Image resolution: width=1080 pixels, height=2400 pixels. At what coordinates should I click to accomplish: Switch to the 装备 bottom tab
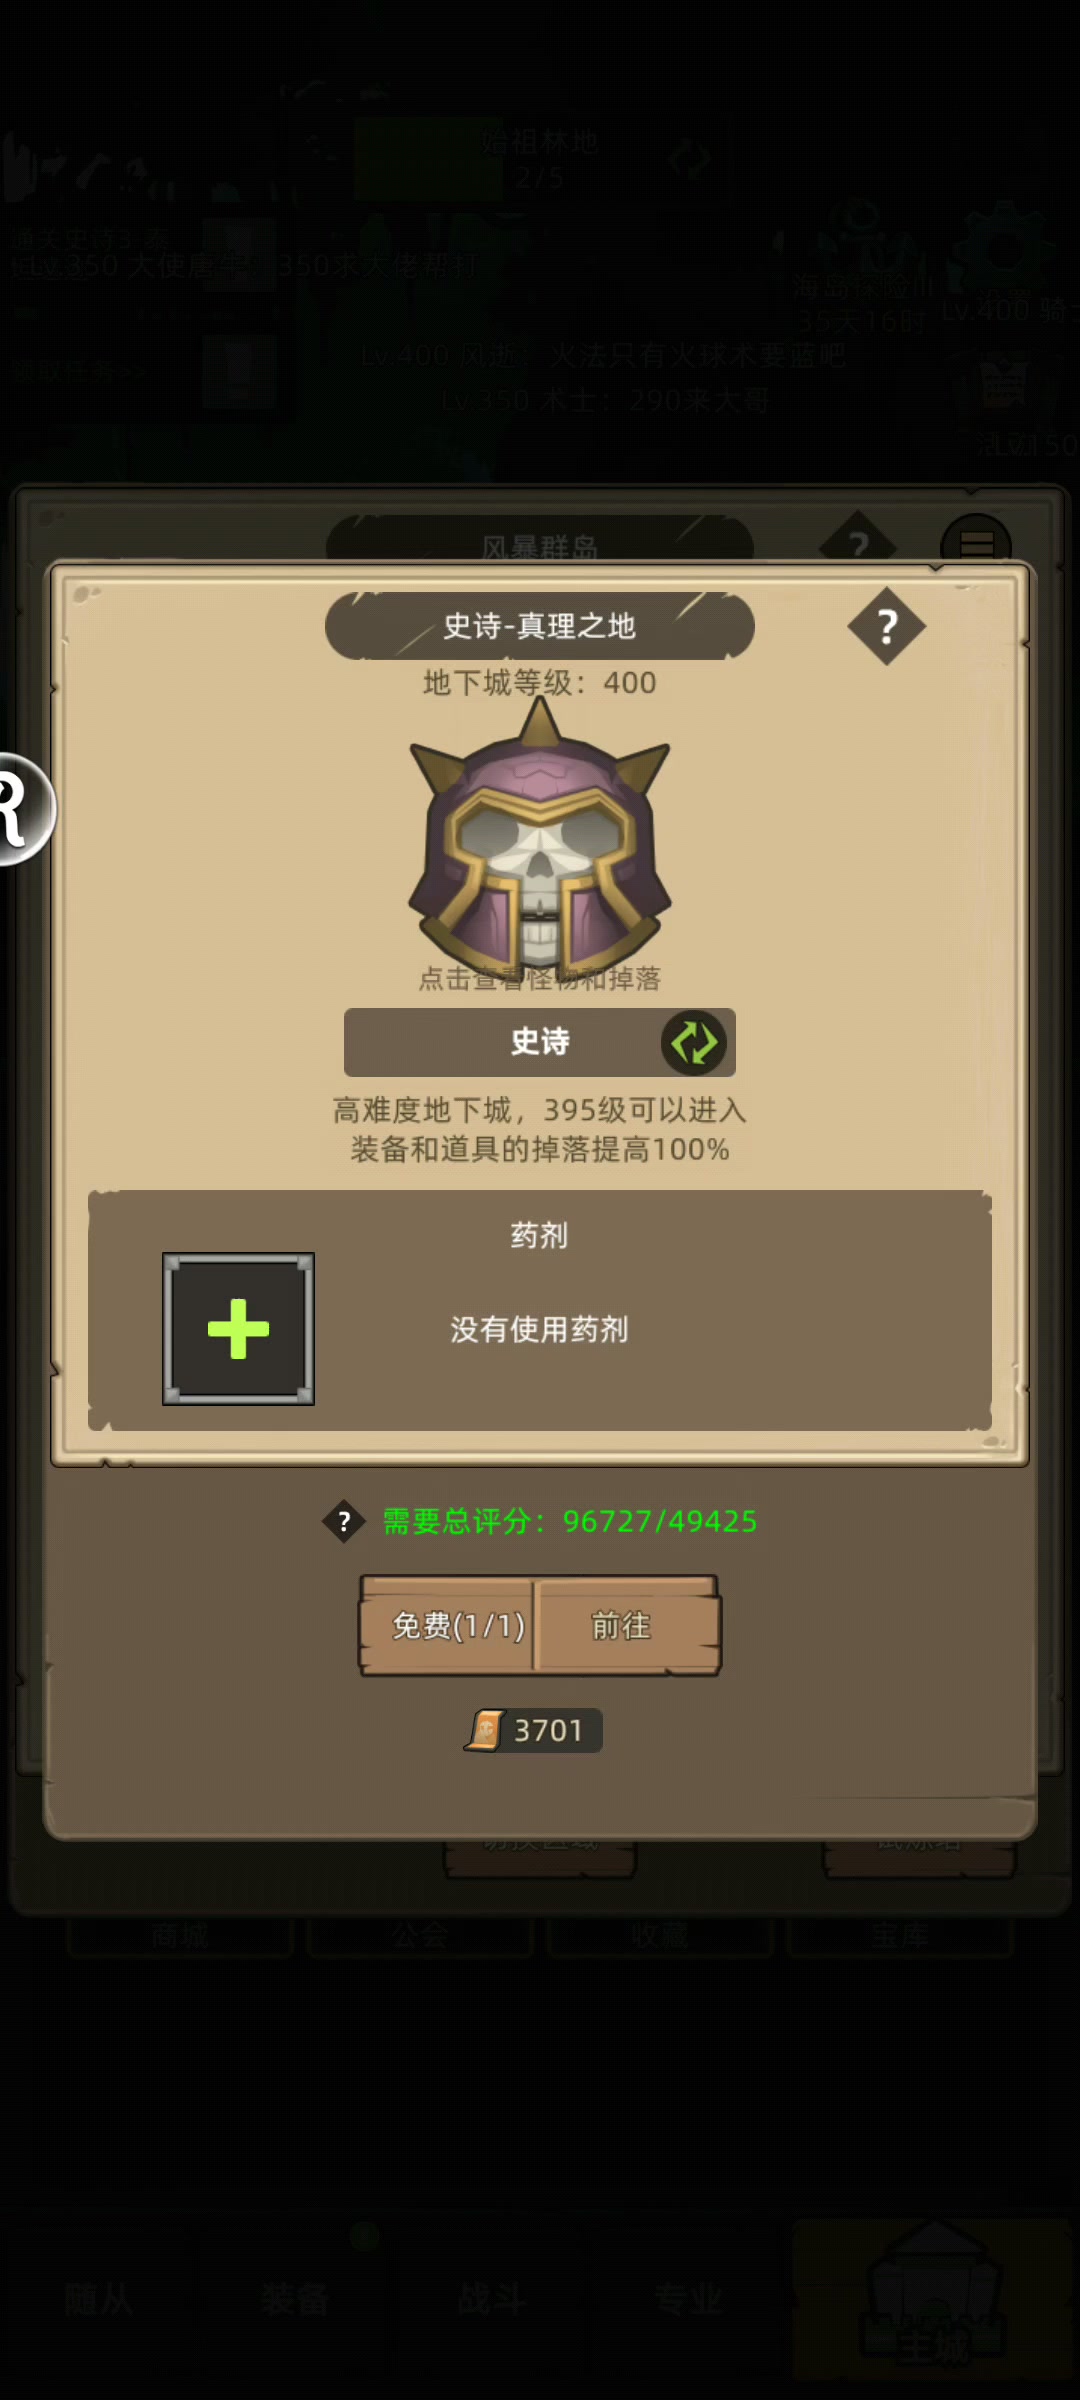(294, 2299)
